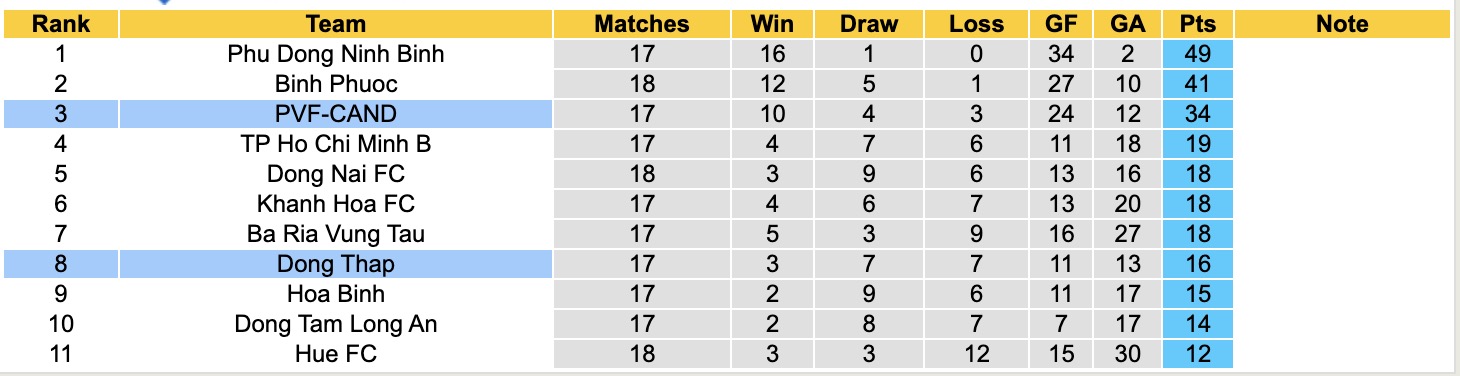This screenshot has width=1460, height=376.
Task: Select Dong Tam Long An team
Action: coord(336,324)
